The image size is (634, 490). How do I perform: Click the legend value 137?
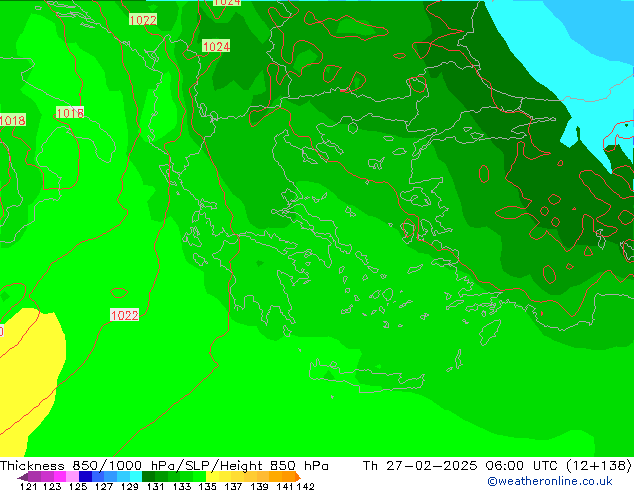coord(233,486)
